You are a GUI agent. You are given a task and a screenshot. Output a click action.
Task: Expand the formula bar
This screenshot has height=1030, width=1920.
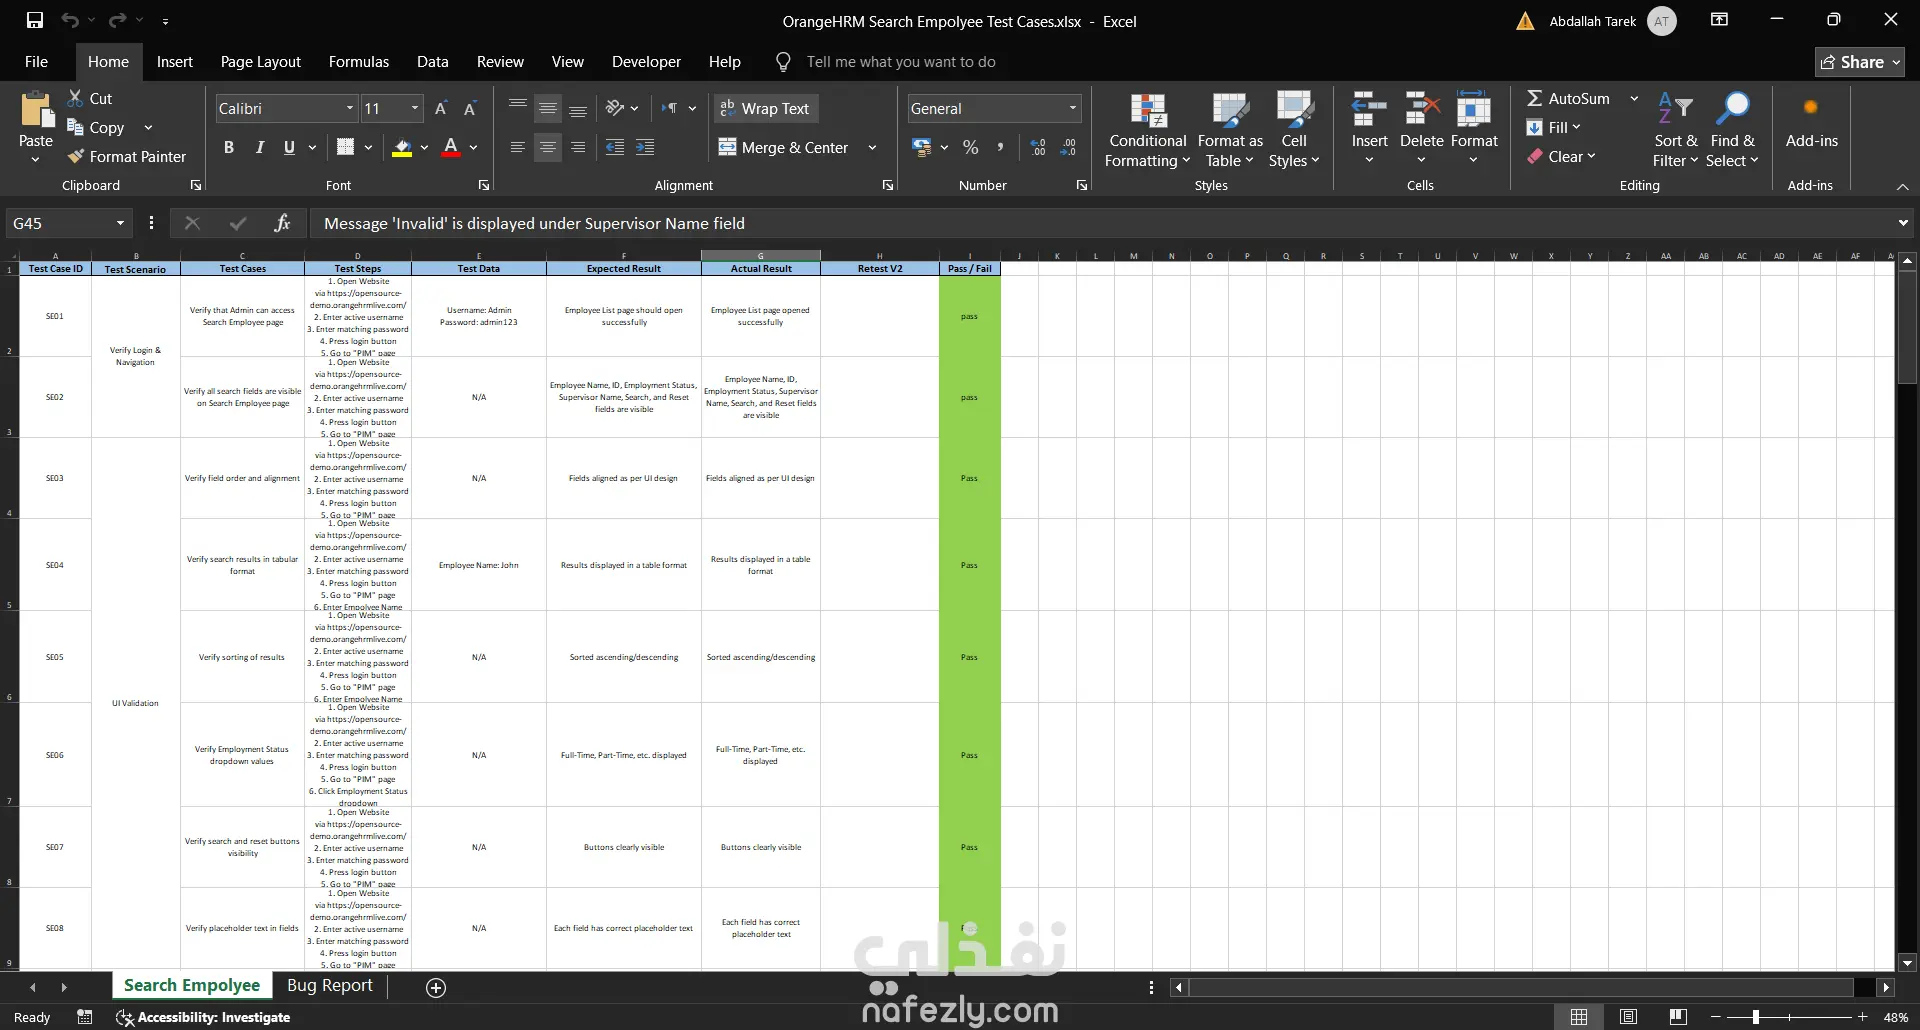(1902, 223)
